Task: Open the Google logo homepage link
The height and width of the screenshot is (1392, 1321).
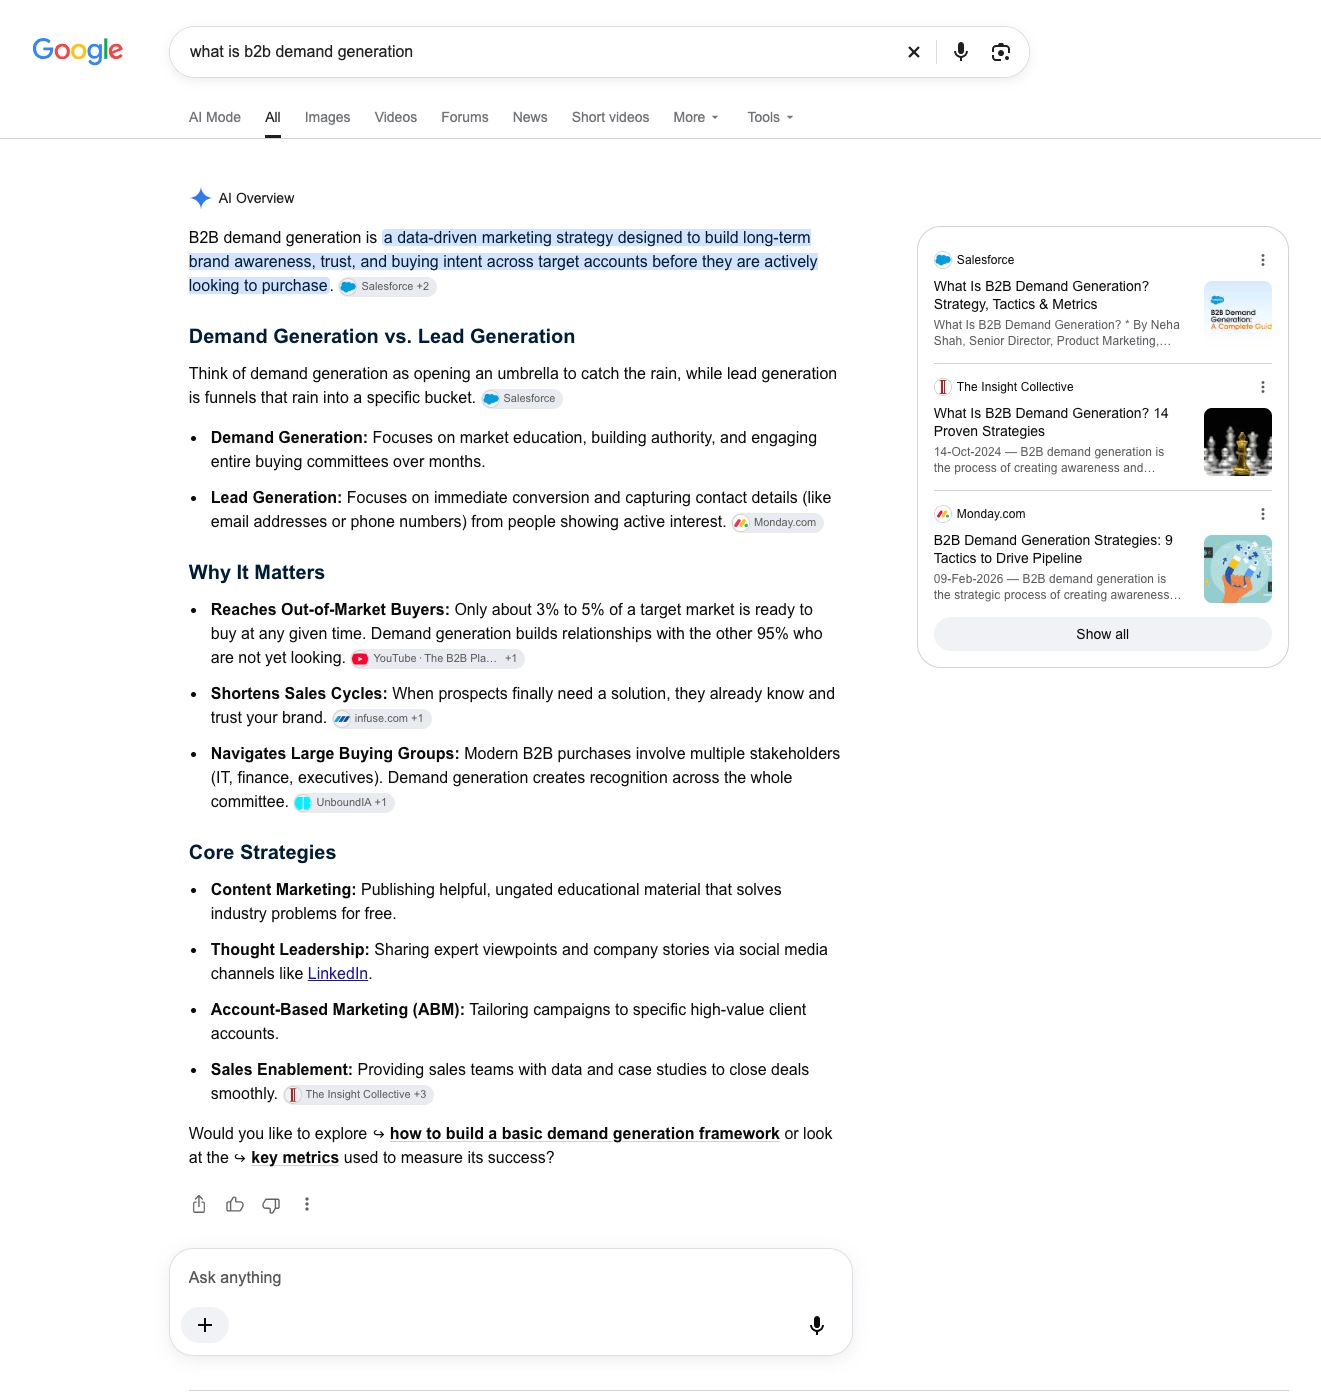Action: pyautogui.click(x=78, y=50)
